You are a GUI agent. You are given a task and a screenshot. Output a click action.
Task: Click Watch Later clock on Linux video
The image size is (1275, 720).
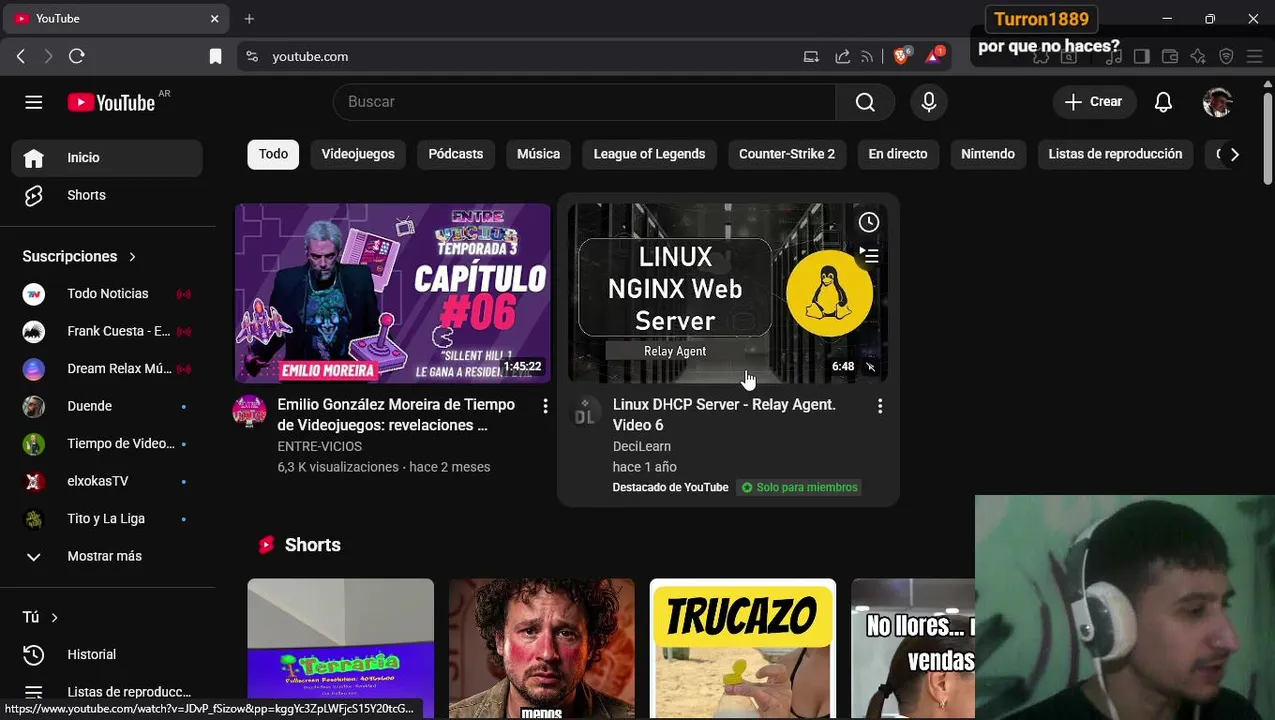[869, 222]
